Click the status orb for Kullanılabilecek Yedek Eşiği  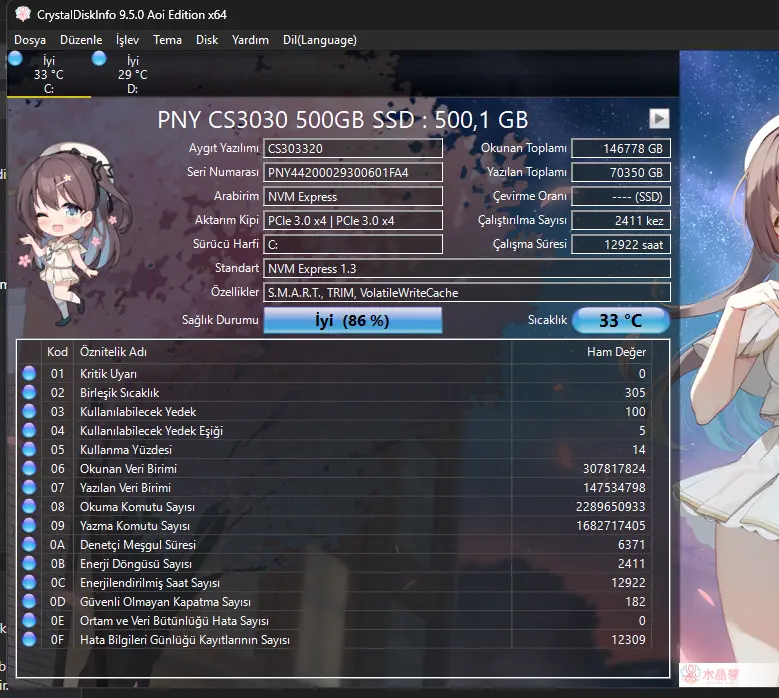pyautogui.click(x=29, y=430)
